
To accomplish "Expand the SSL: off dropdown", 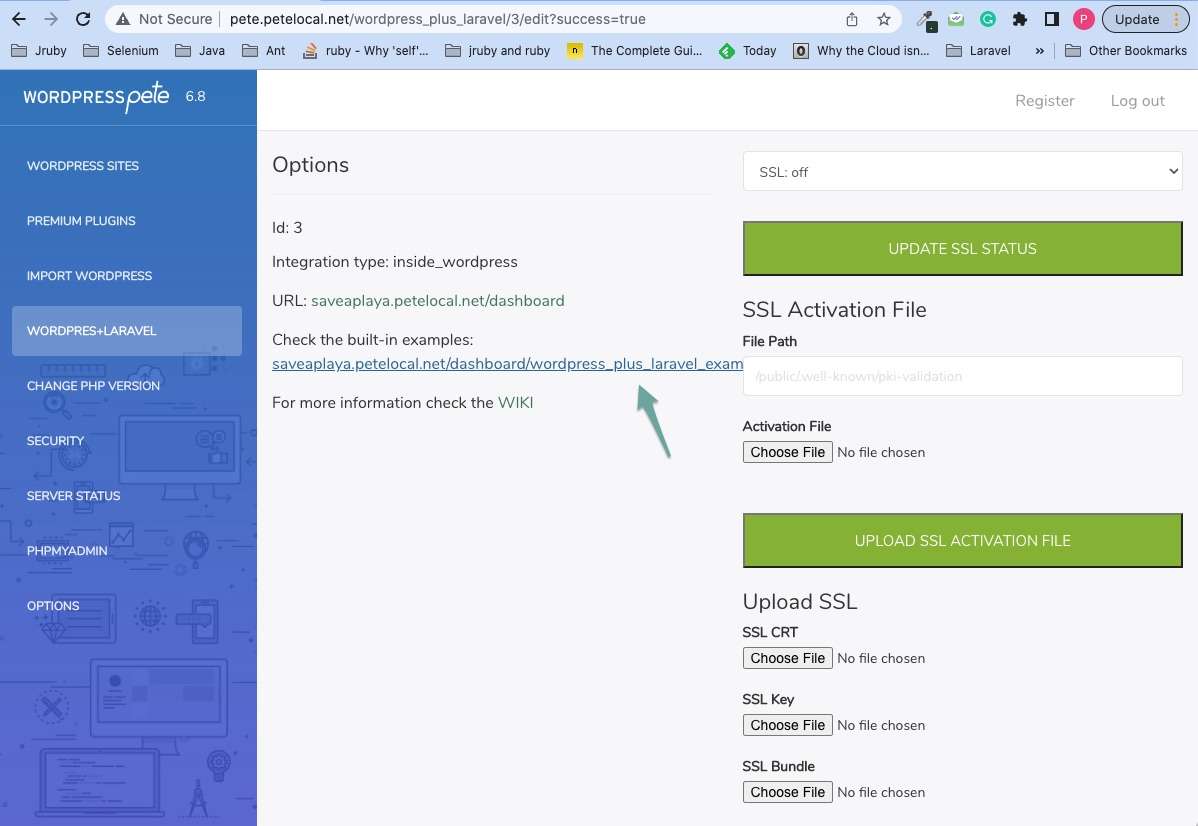I will [962, 172].
